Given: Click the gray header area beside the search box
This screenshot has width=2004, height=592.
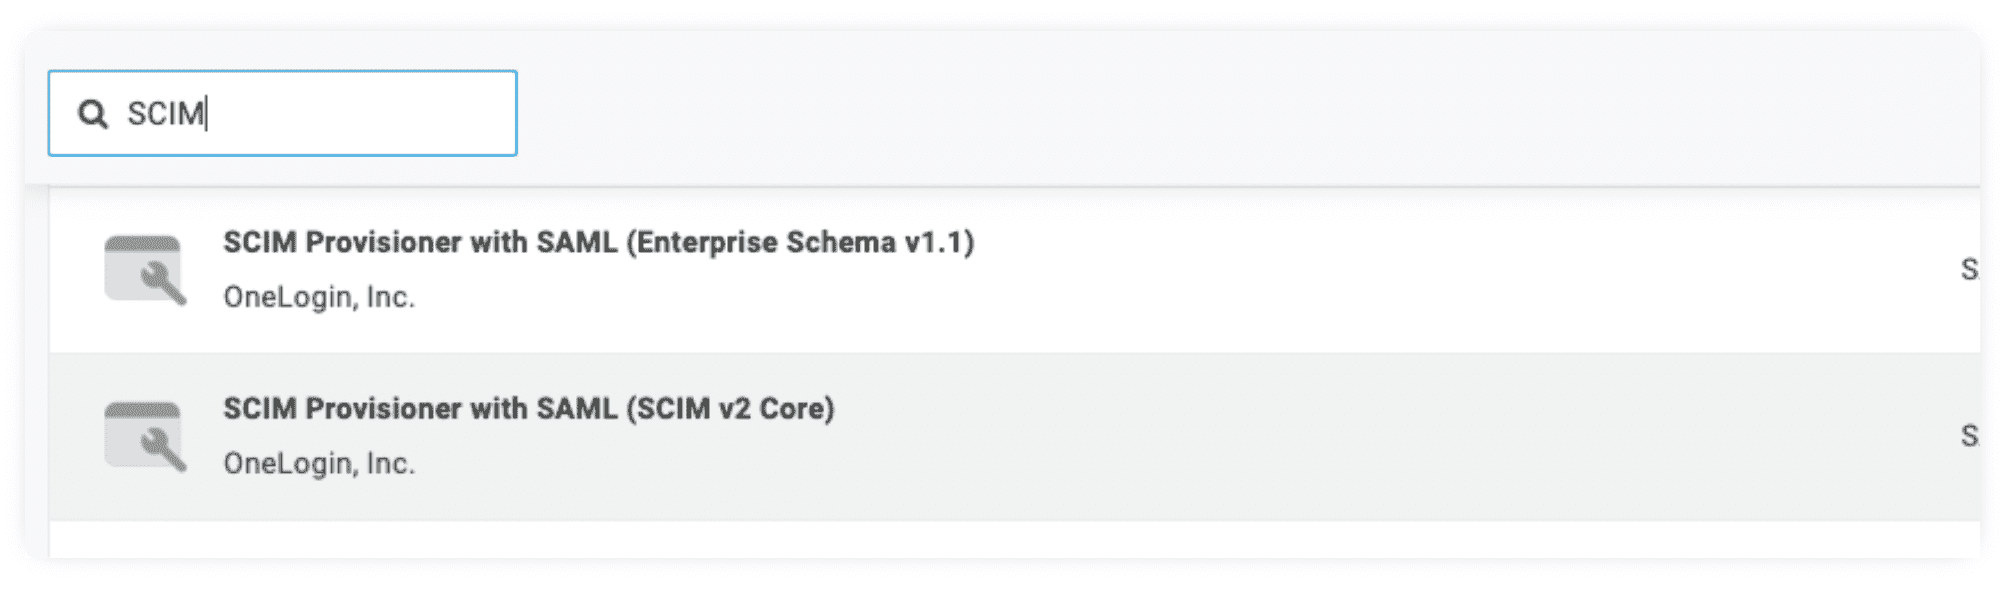Looking at the screenshot, I should point(1200,110).
